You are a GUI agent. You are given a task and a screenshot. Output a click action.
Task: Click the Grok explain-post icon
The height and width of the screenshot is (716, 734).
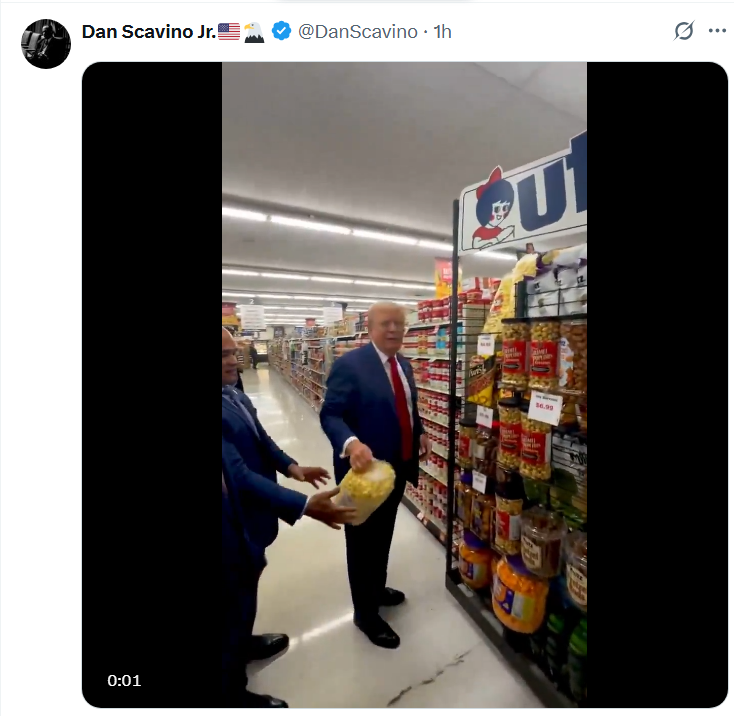(x=684, y=31)
